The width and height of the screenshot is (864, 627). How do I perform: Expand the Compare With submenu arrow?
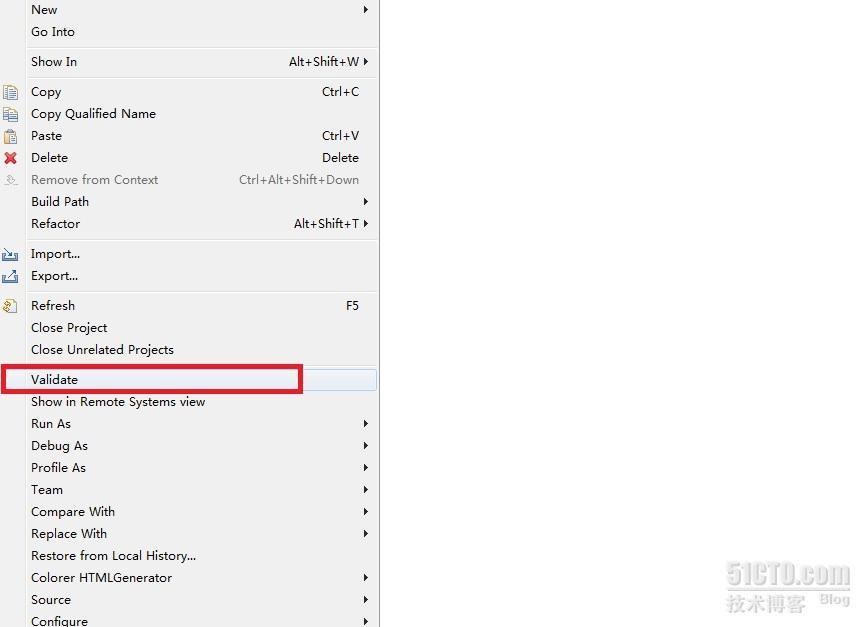pos(365,511)
